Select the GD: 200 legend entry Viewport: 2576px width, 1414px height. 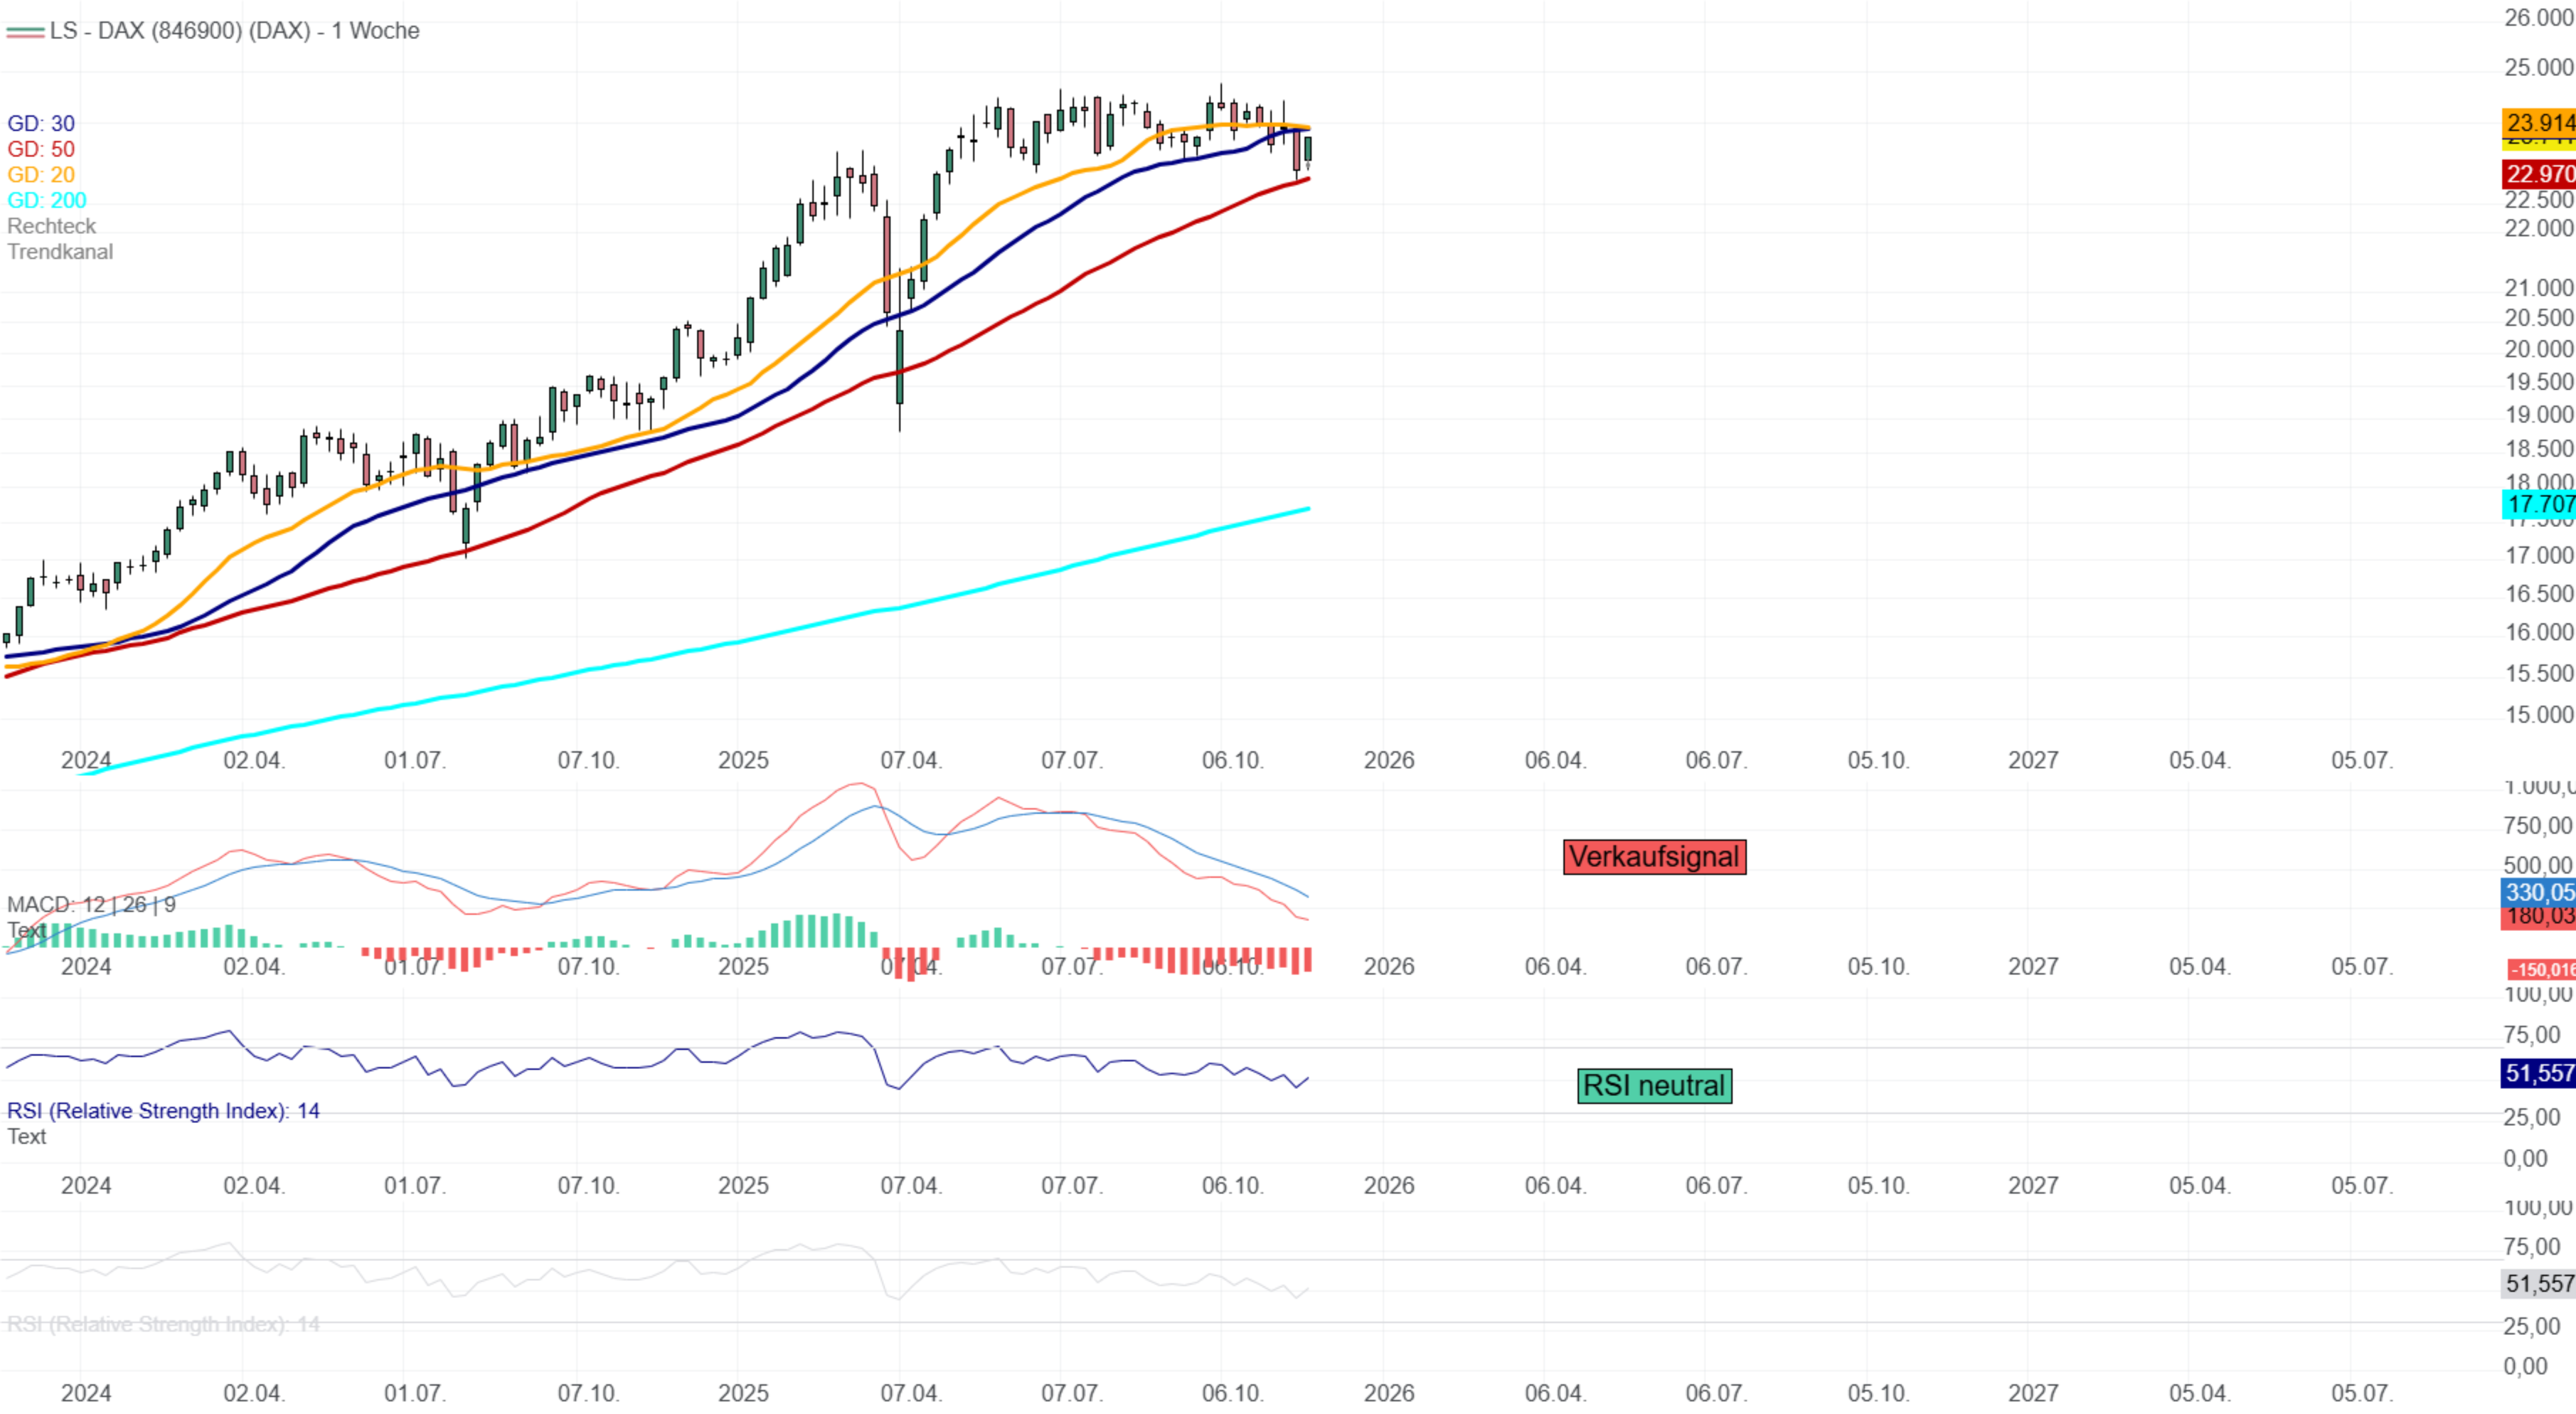click(47, 200)
